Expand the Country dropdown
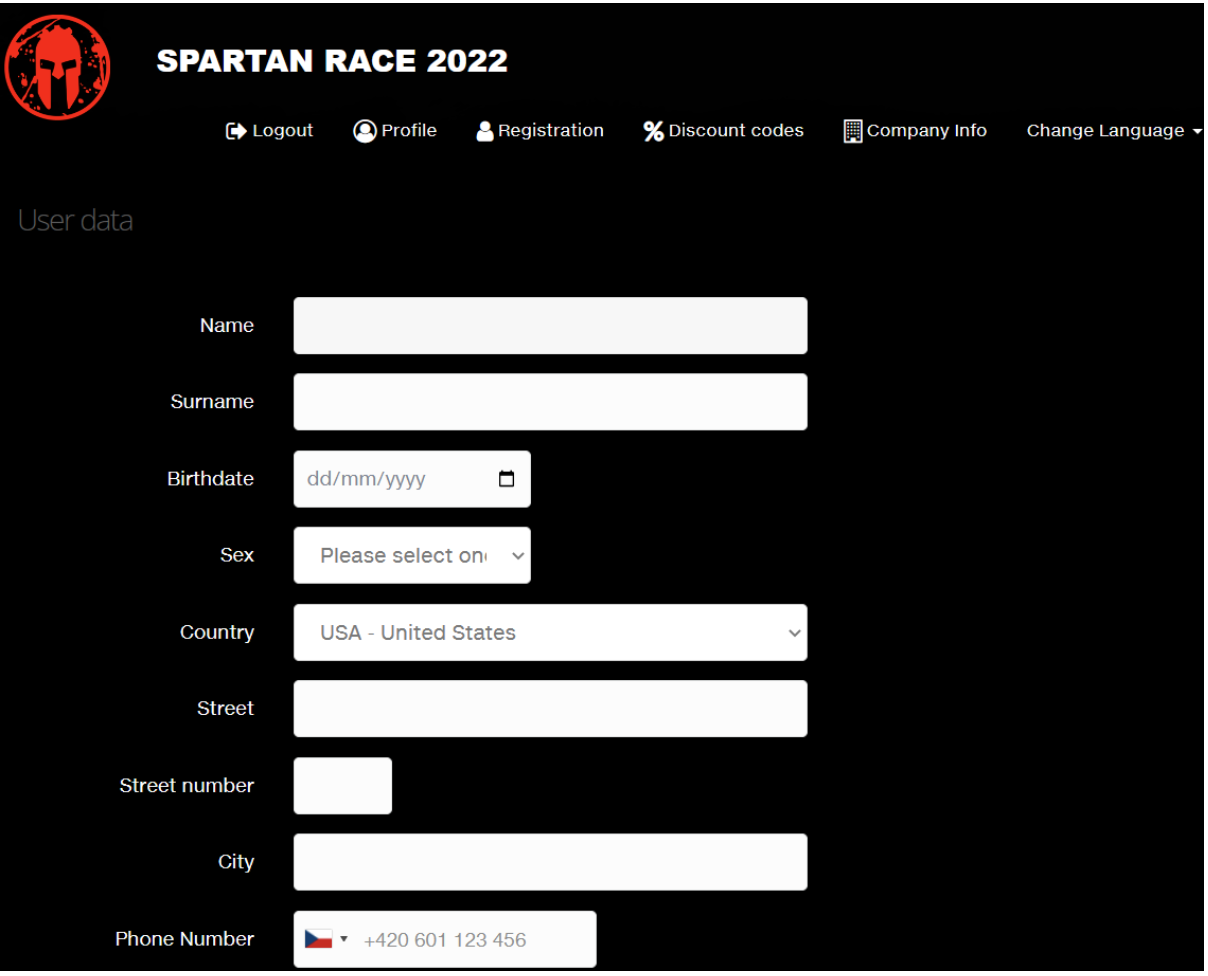Viewport: 1208px width, 976px height. 550,633
